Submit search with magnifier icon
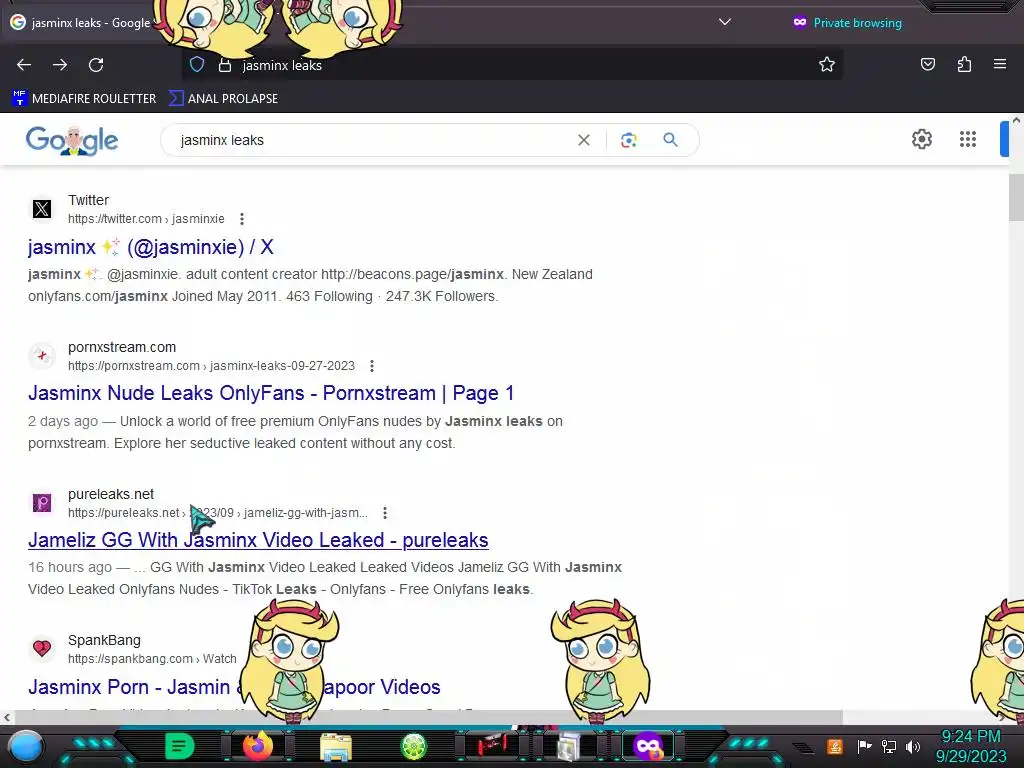 click(x=670, y=140)
